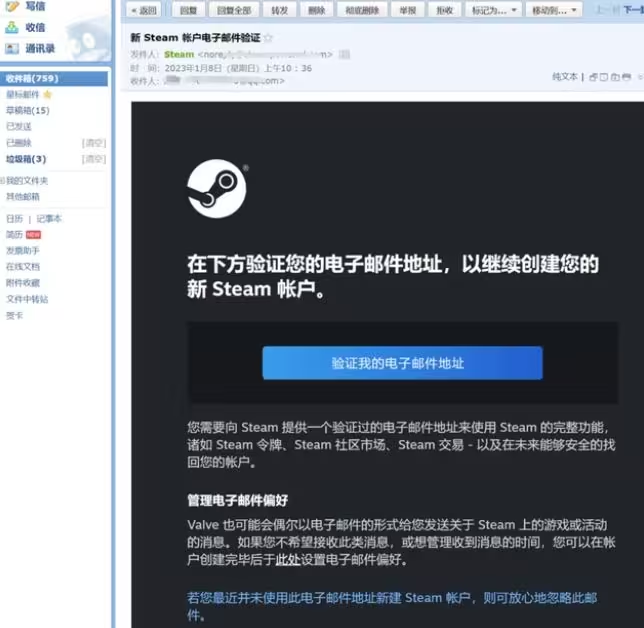Viewport: 644px width, 628px height.
Task: Open the 草稿箱(15) drafts folder
Action: 28,110
